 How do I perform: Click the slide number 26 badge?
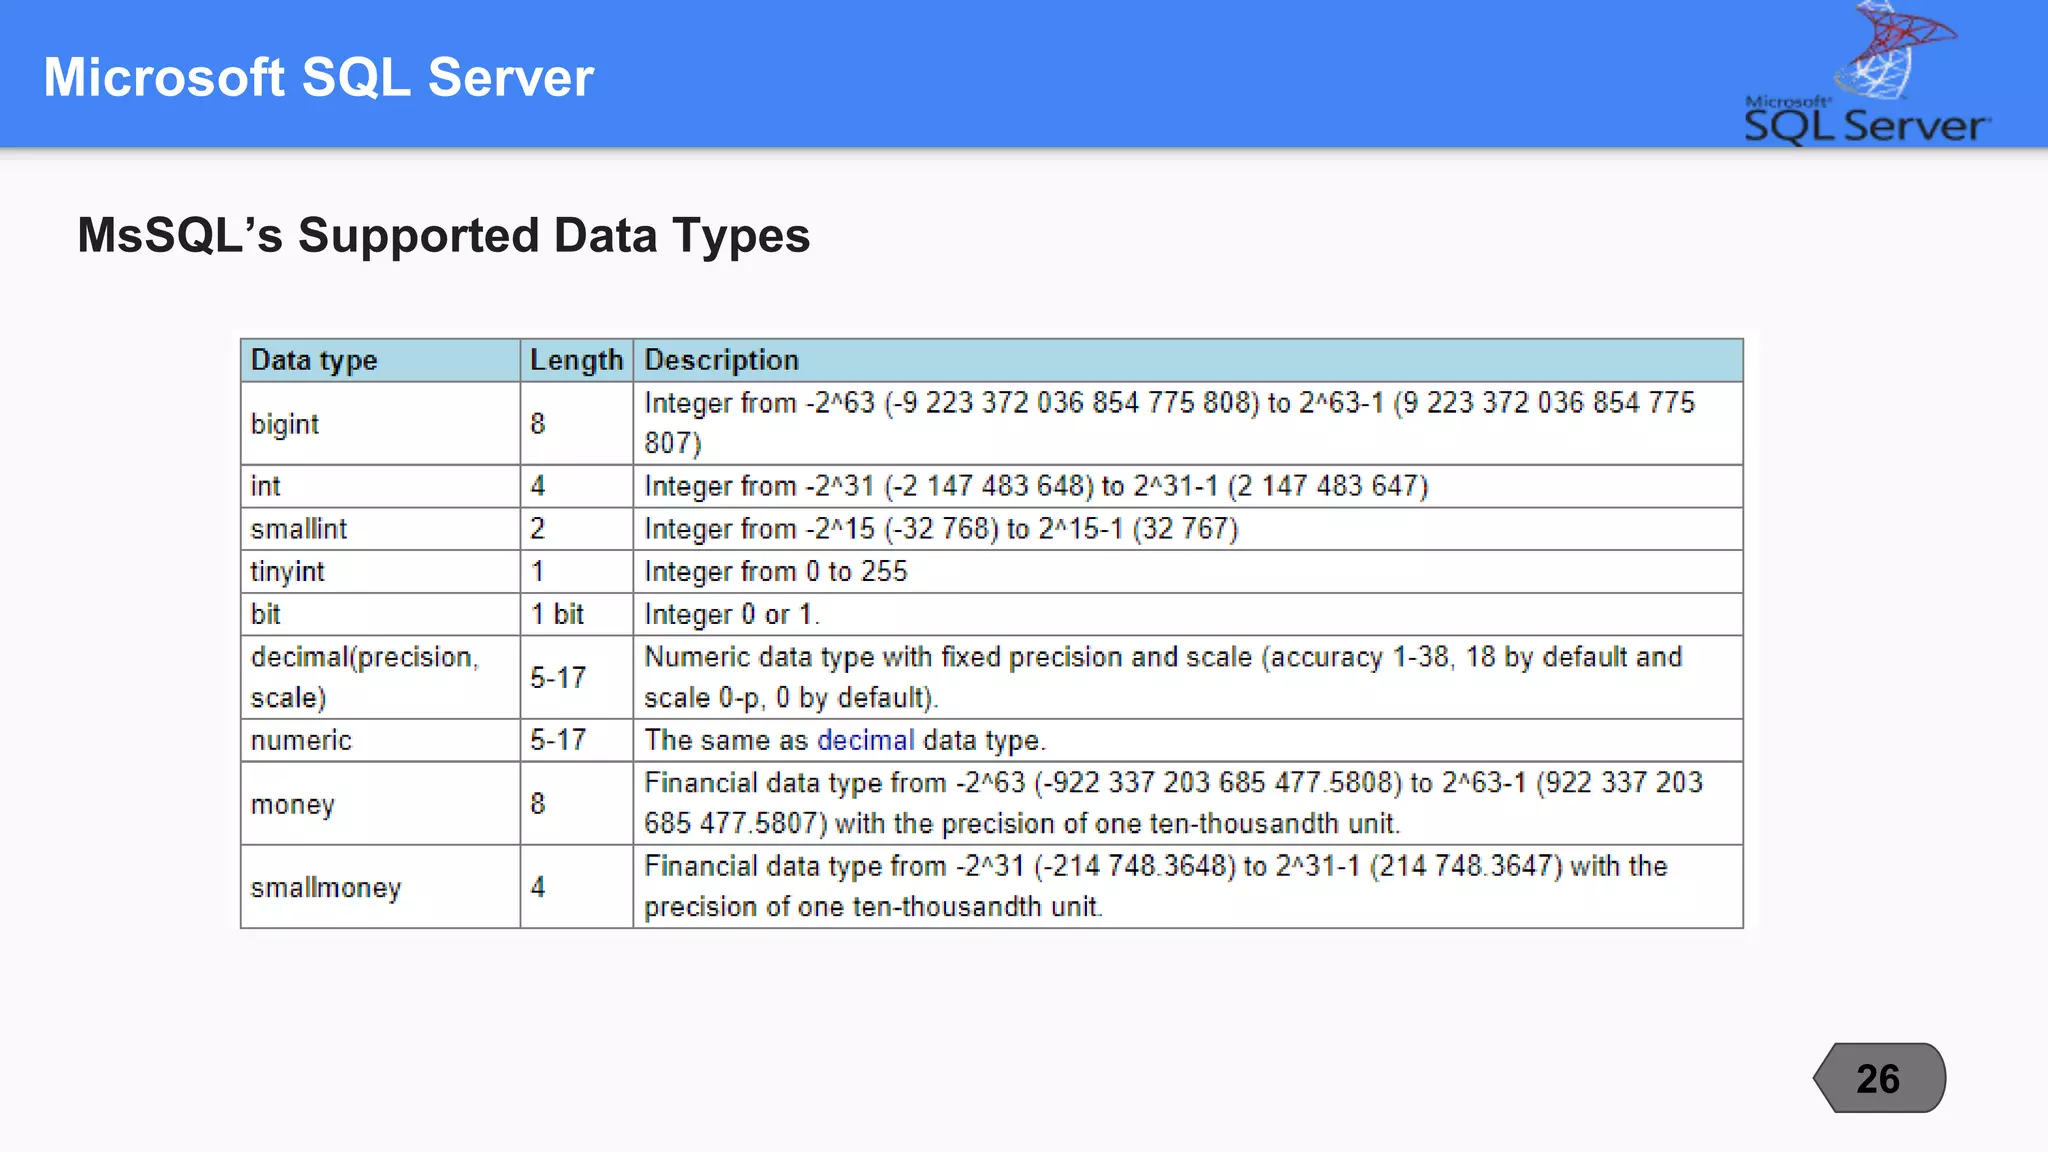click(x=1879, y=1078)
